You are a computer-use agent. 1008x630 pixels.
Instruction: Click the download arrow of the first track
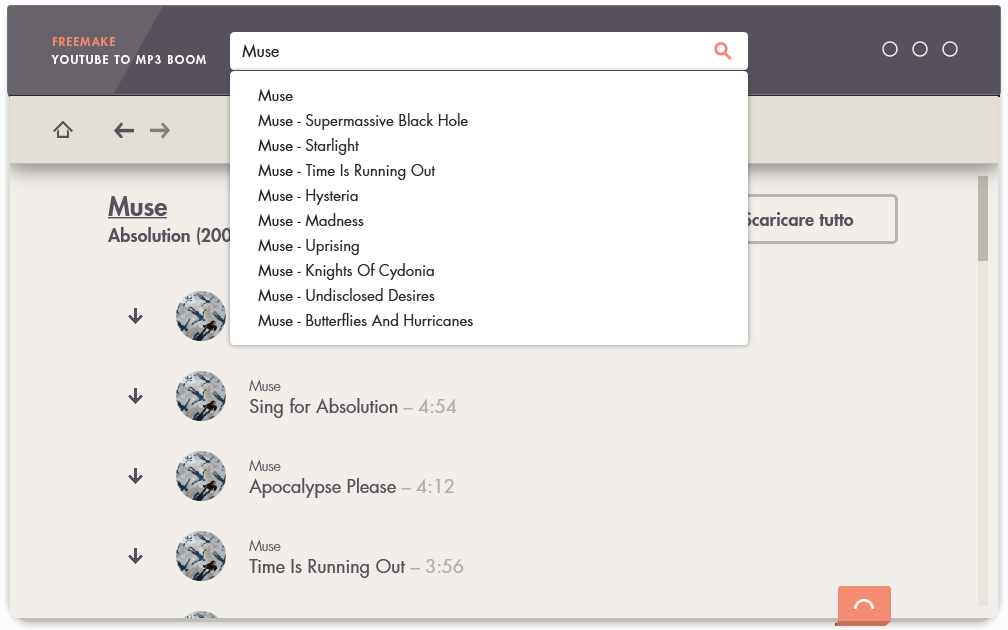coord(135,316)
